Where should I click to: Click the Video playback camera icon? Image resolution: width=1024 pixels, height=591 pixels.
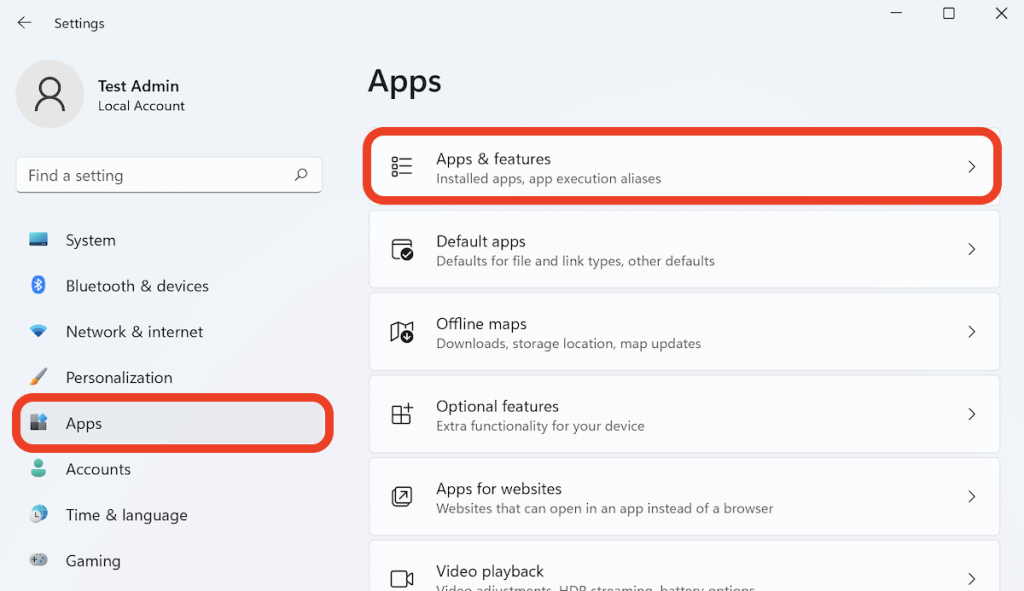click(x=402, y=579)
